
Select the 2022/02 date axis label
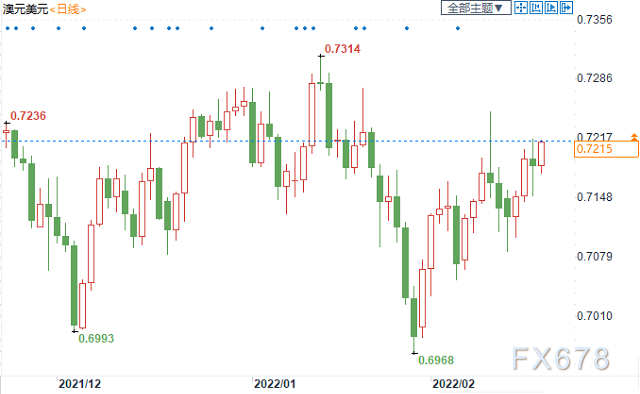[453, 384]
